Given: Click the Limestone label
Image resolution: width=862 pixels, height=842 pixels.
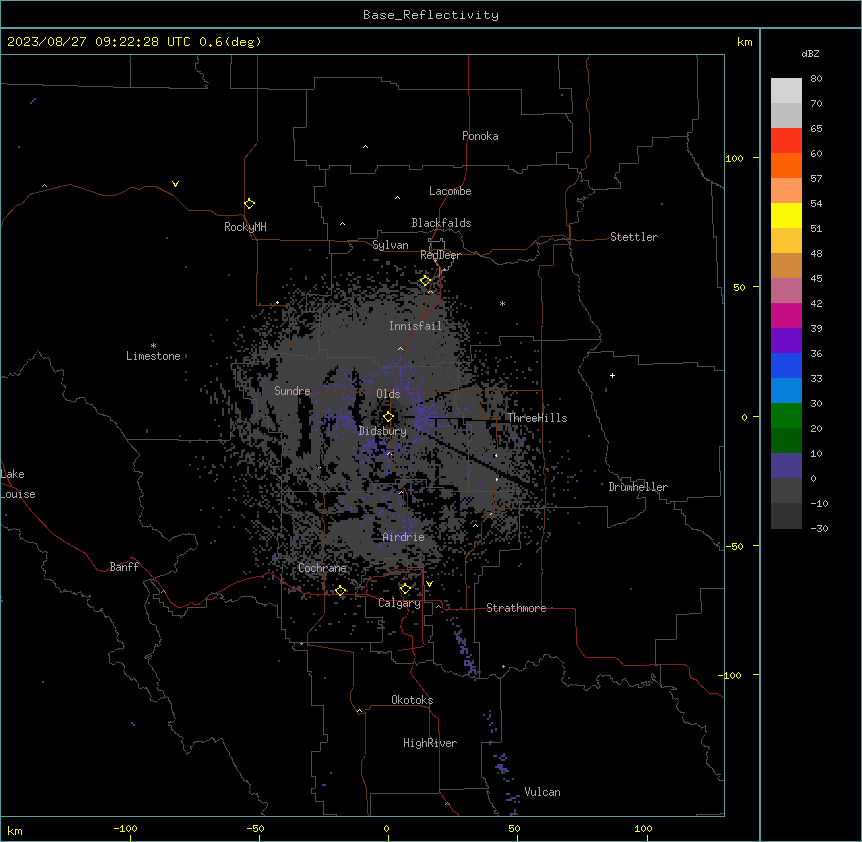Looking at the screenshot, I should tap(153, 356).
